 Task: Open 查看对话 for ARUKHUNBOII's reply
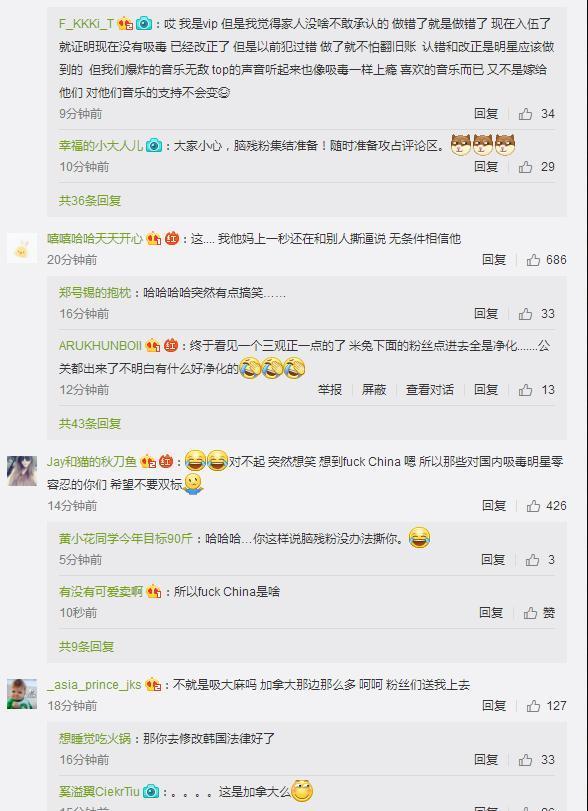point(430,389)
